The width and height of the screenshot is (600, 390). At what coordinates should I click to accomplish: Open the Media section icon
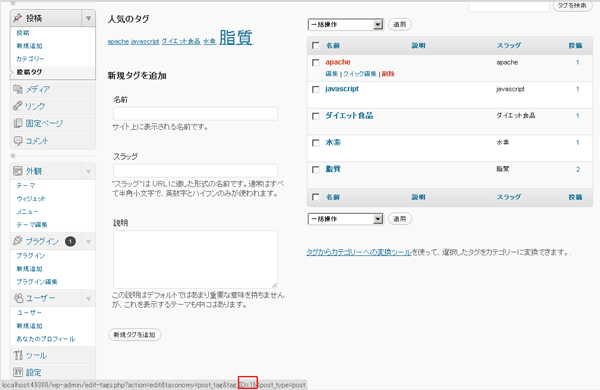pos(18,89)
